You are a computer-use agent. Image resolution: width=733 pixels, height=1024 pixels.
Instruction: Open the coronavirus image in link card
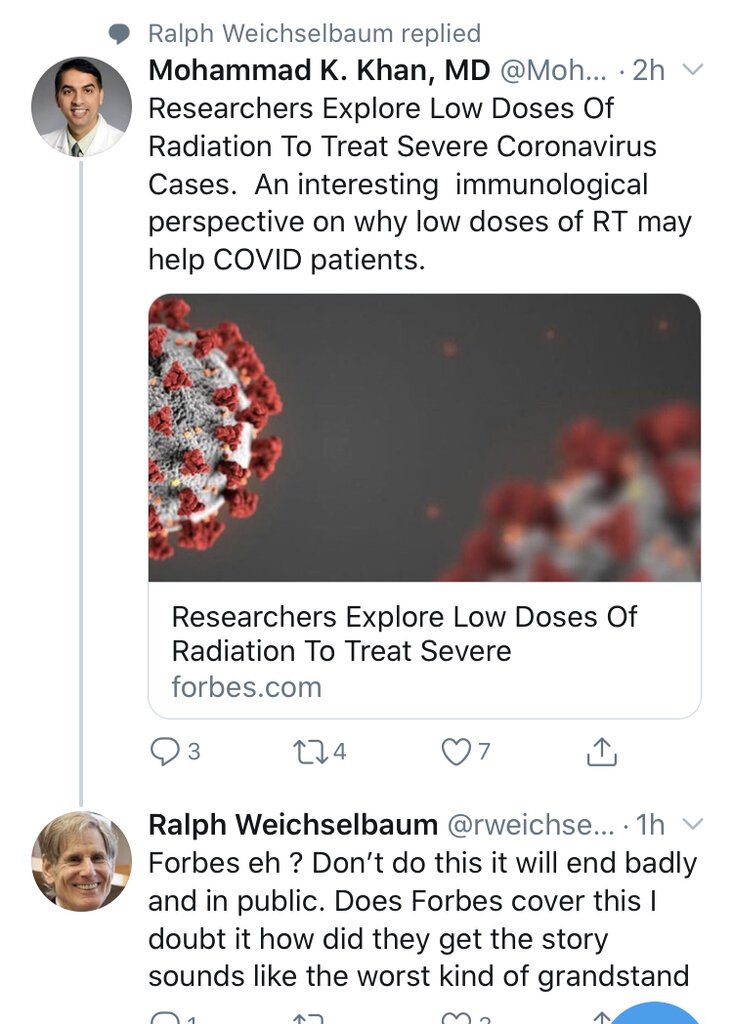424,438
